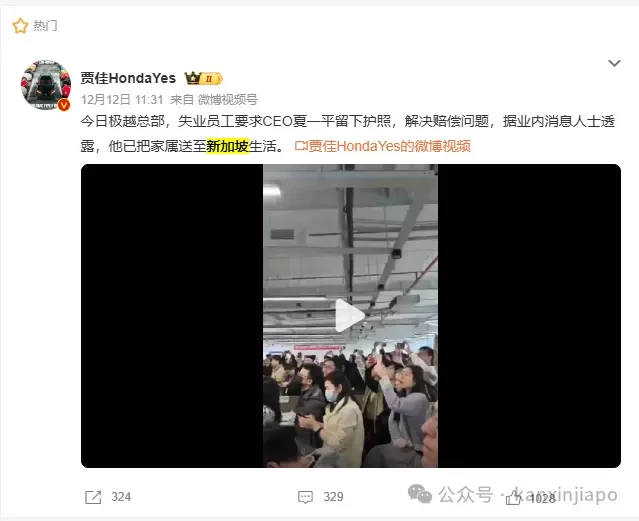The image size is (639, 521).
Task: Click the 热门 label text
Action: click(45, 26)
